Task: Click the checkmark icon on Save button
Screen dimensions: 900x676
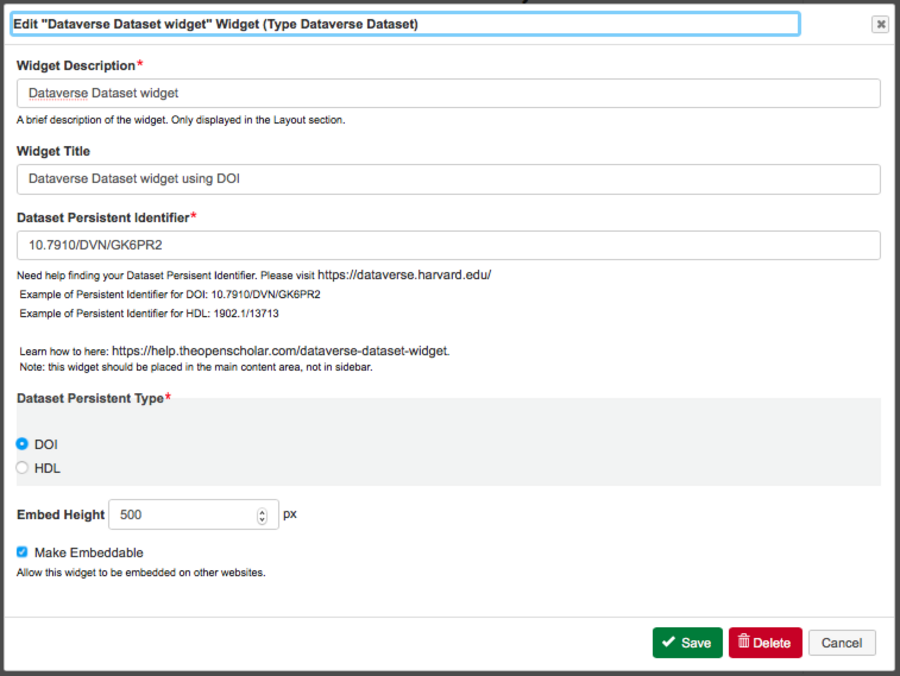Action: 668,643
